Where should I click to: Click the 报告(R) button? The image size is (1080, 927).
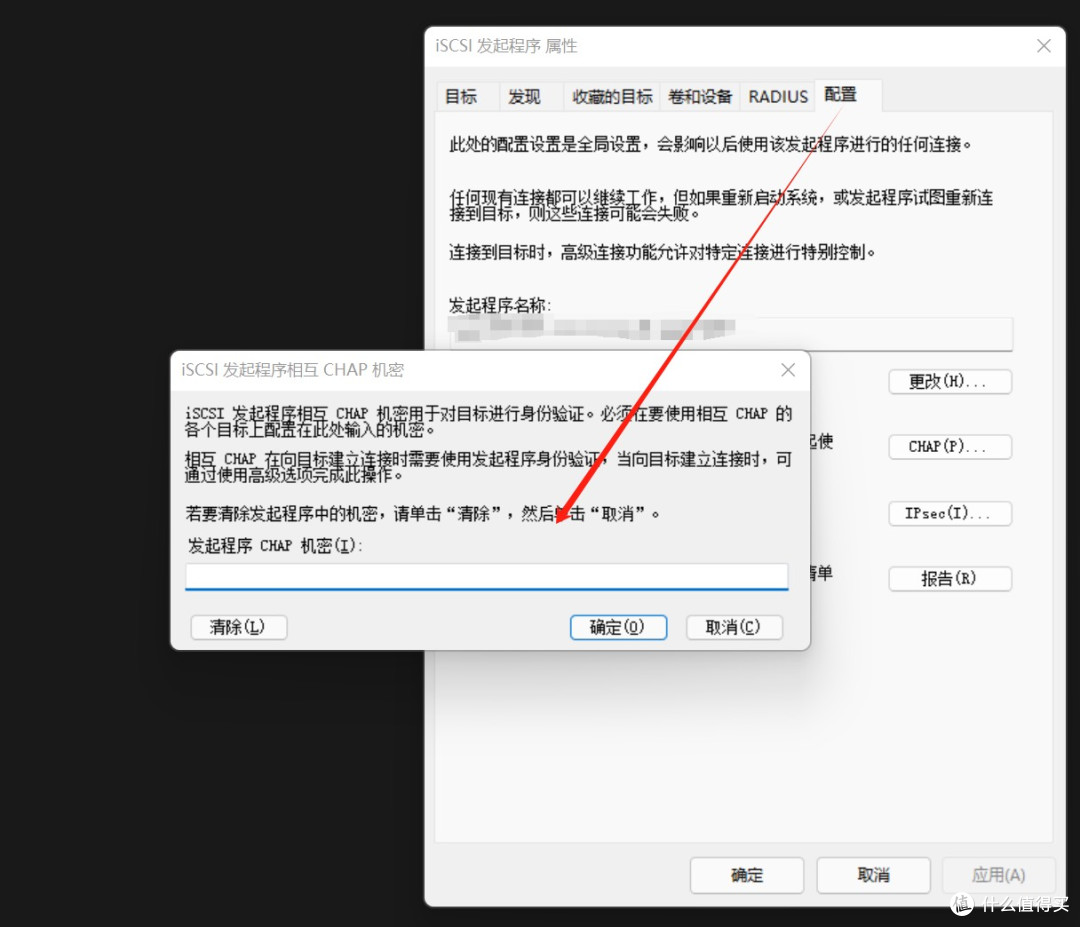tap(950, 579)
